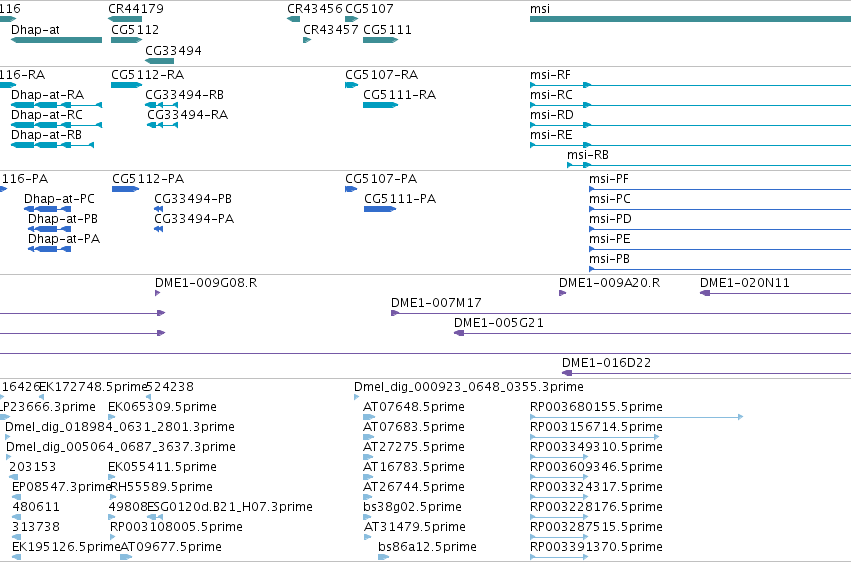Click the CG33494-RB transcript
This screenshot has height=562, width=851.
(x=161, y=105)
